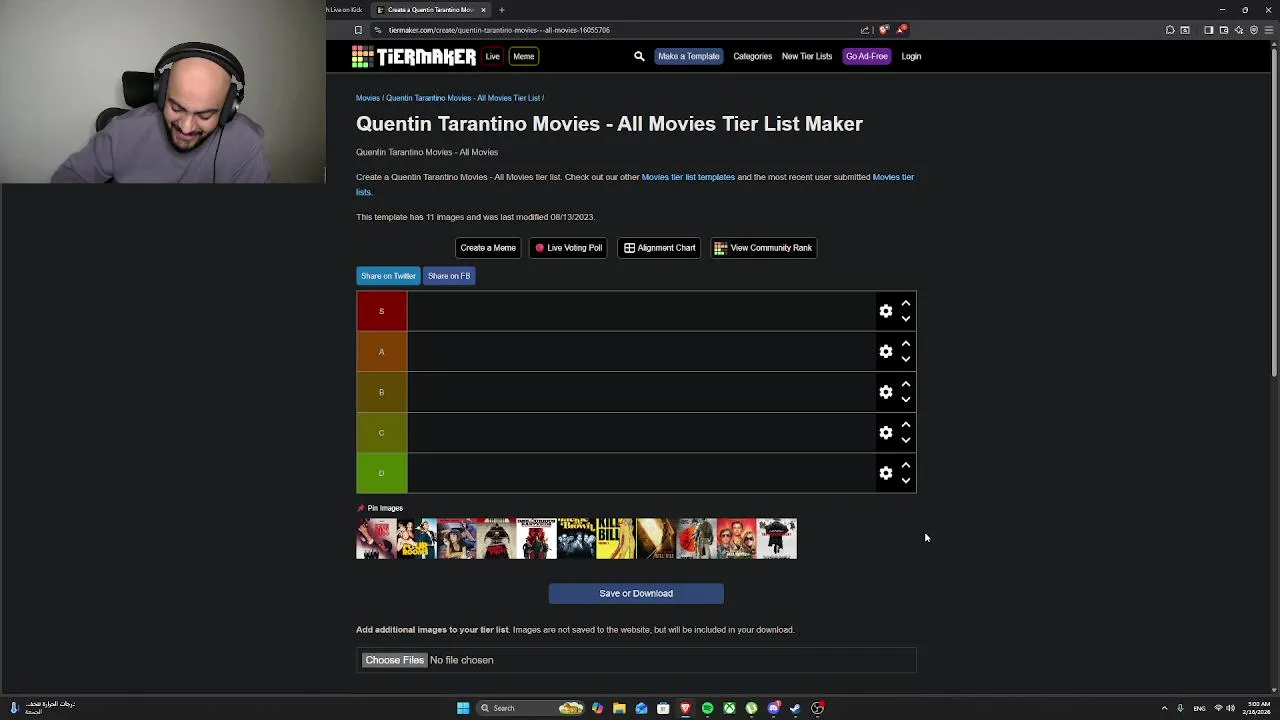The height and width of the screenshot is (720, 1280).
Task: Click Share on Twitter
Action: tap(388, 276)
